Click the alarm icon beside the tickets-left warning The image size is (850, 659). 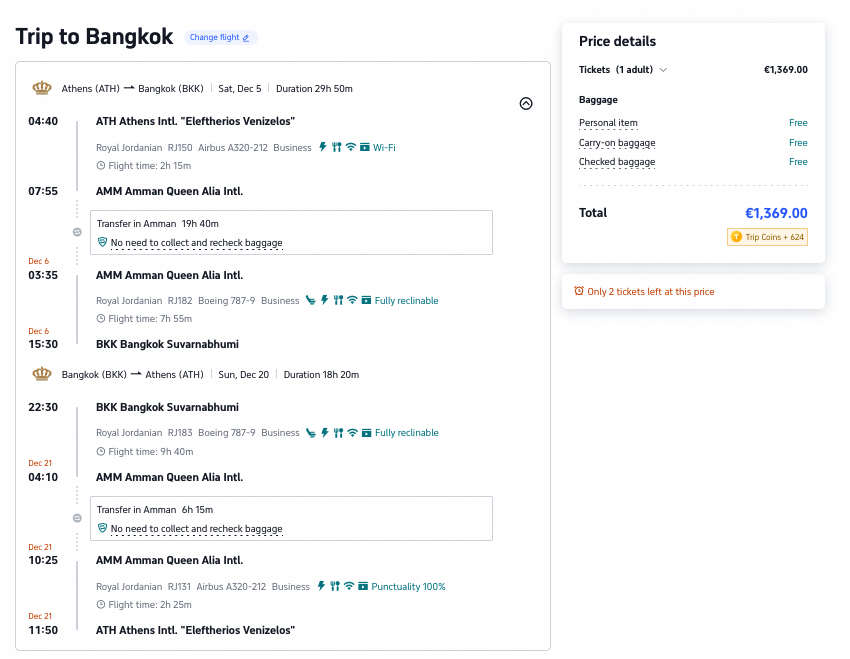point(579,291)
